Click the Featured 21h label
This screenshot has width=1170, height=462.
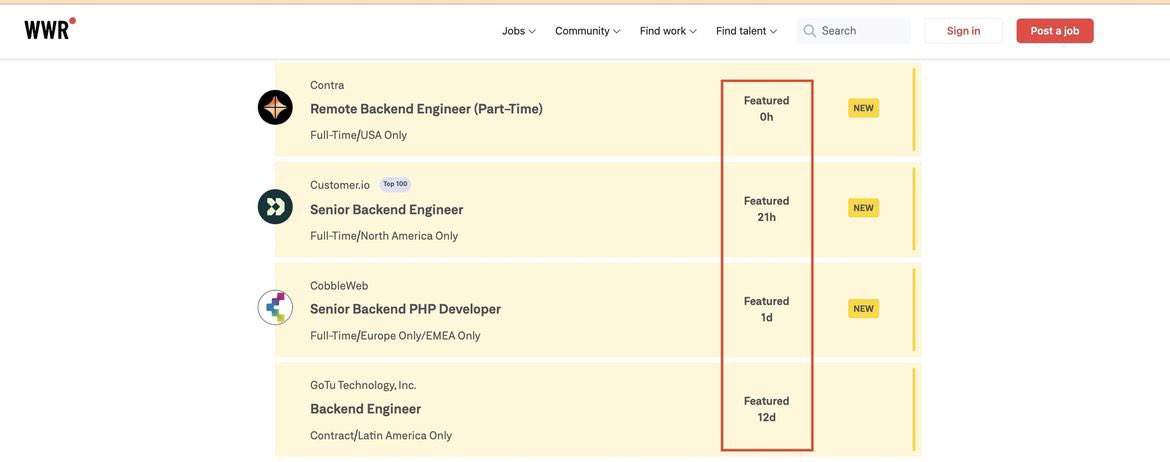click(x=766, y=209)
